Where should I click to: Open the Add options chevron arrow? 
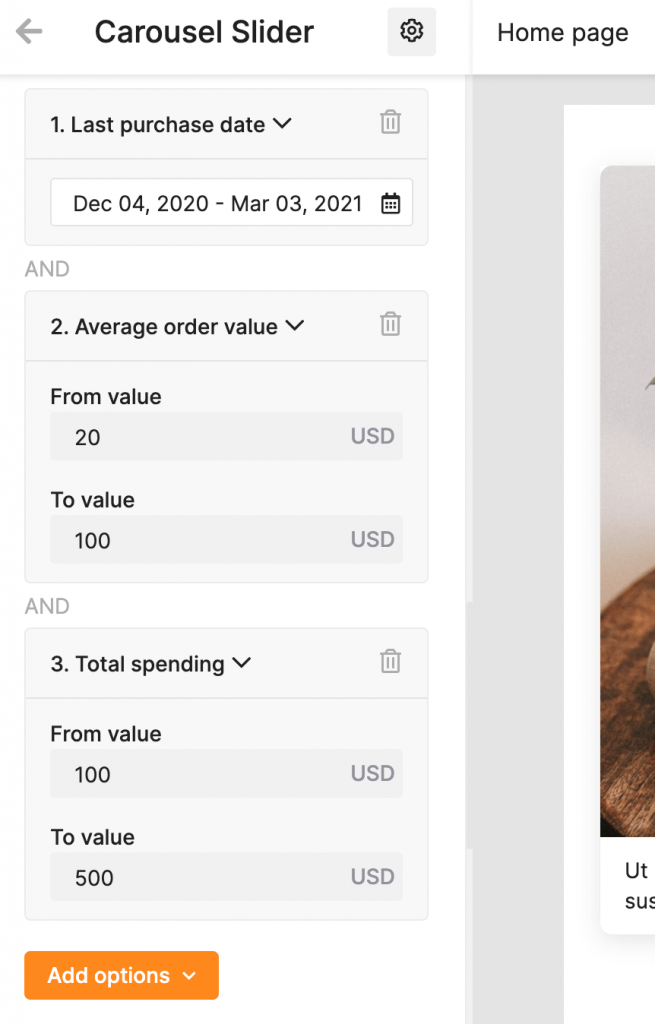click(x=189, y=976)
